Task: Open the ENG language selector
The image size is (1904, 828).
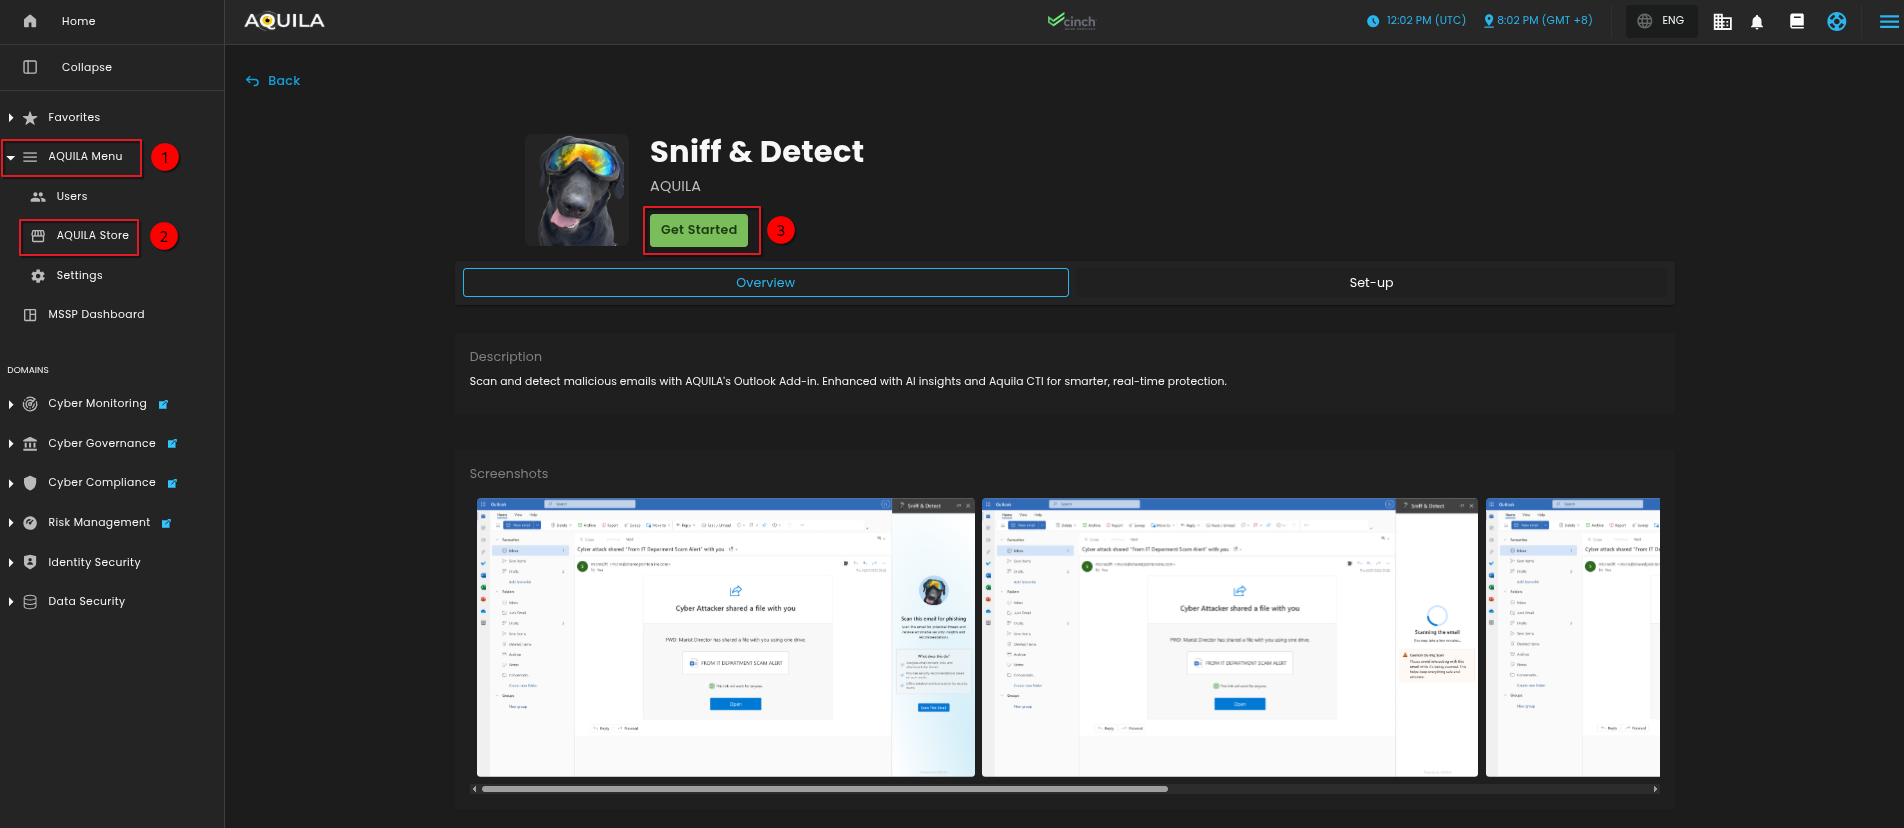Action: [1662, 21]
